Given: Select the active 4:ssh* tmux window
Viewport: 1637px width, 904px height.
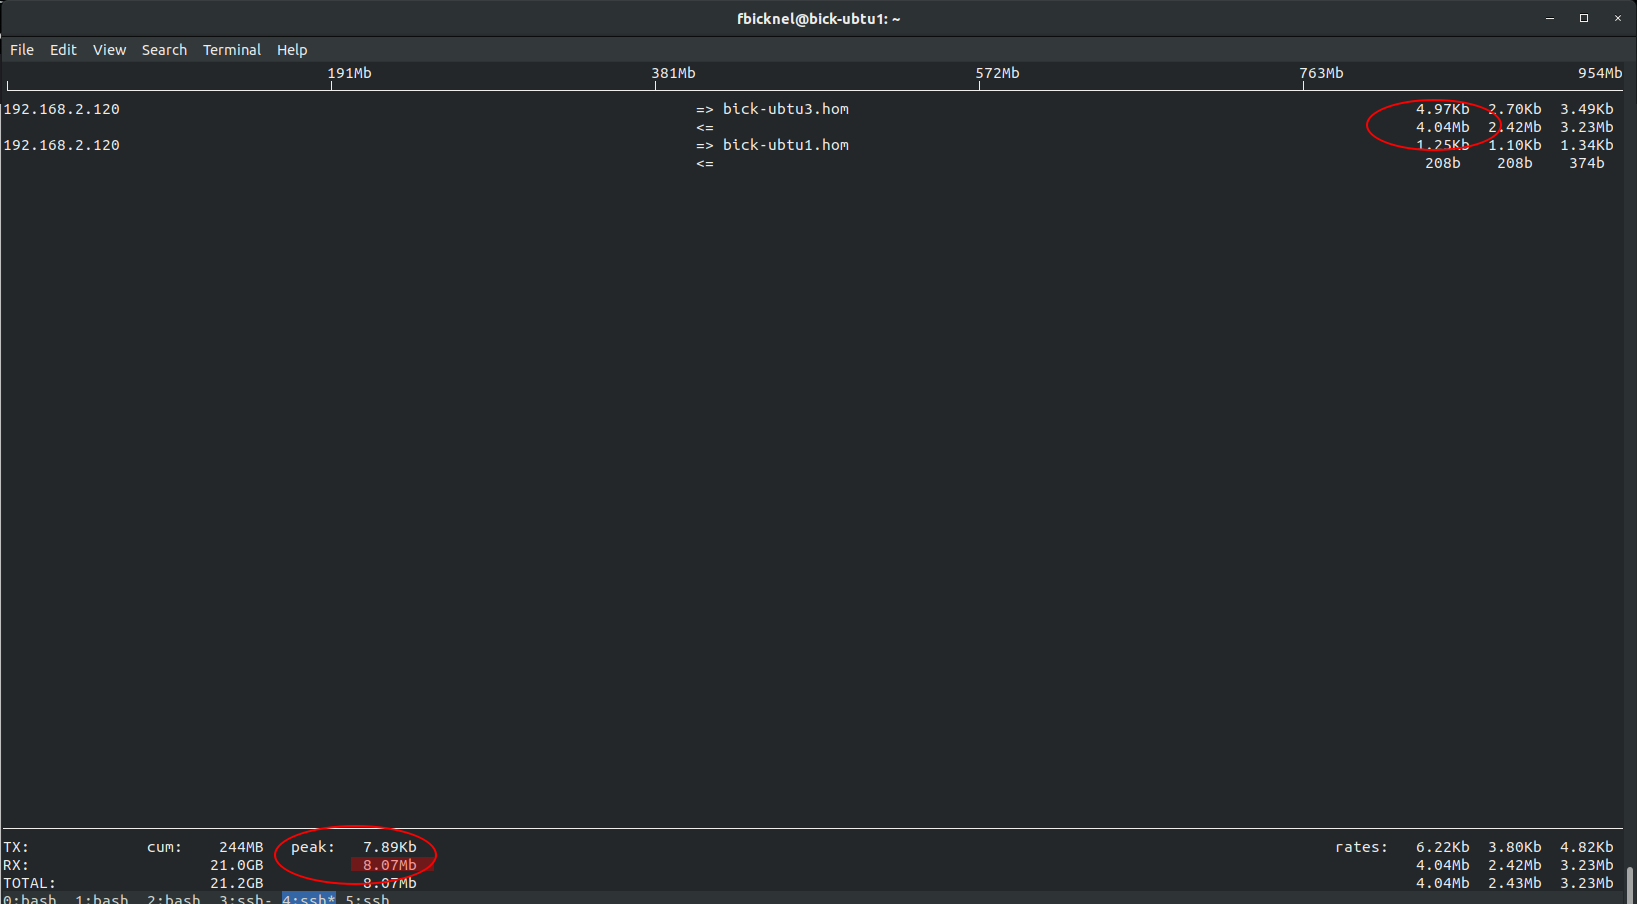Looking at the screenshot, I should tap(309, 898).
